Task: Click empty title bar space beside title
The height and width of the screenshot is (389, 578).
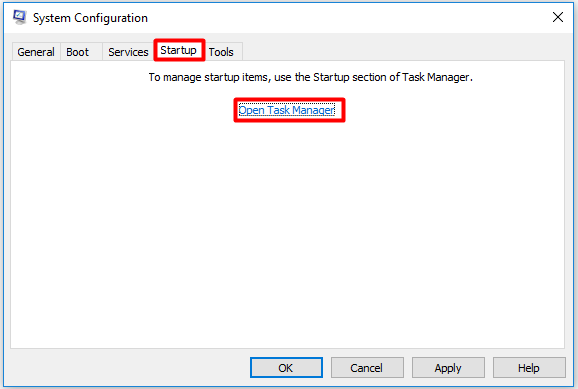Action: (347, 17)
